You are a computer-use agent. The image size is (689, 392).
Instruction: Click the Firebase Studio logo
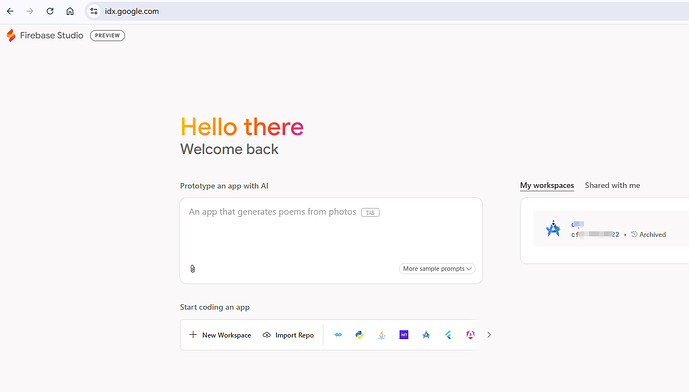click(11, 36)
